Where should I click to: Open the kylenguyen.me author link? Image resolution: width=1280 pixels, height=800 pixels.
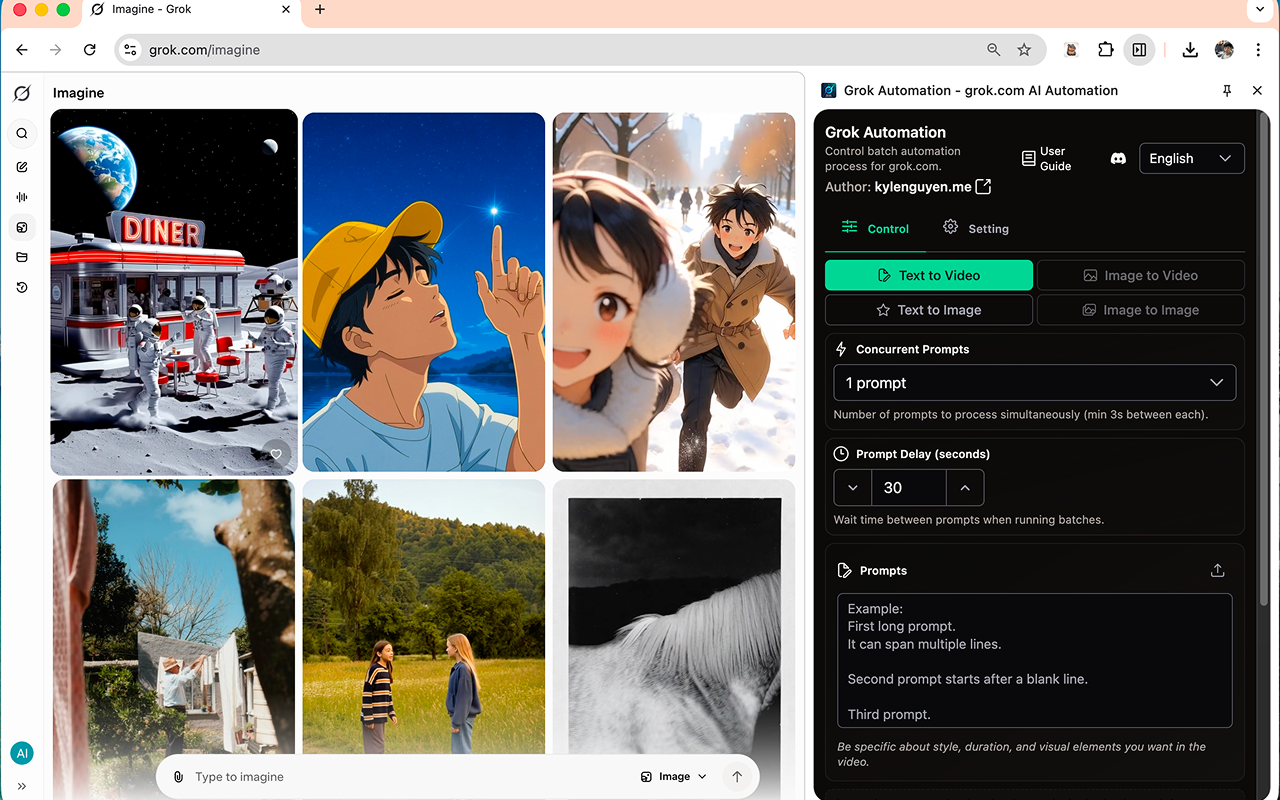coord(931,187)
